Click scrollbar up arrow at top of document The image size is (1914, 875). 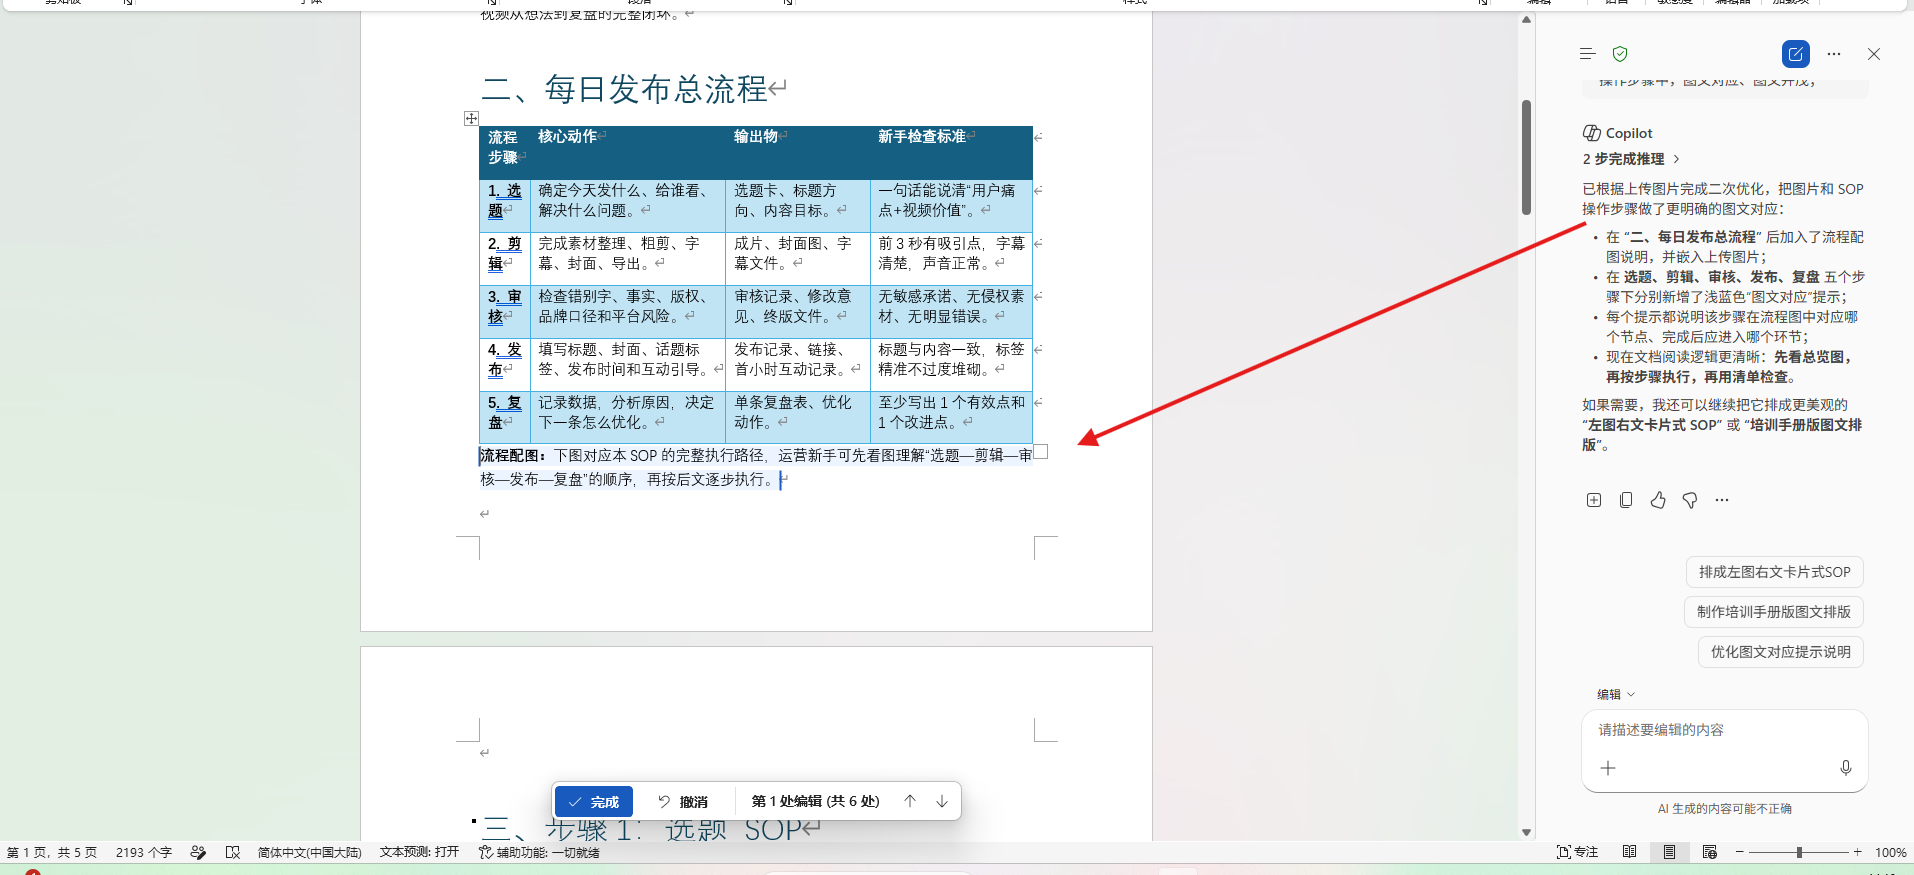point(1526,19)
